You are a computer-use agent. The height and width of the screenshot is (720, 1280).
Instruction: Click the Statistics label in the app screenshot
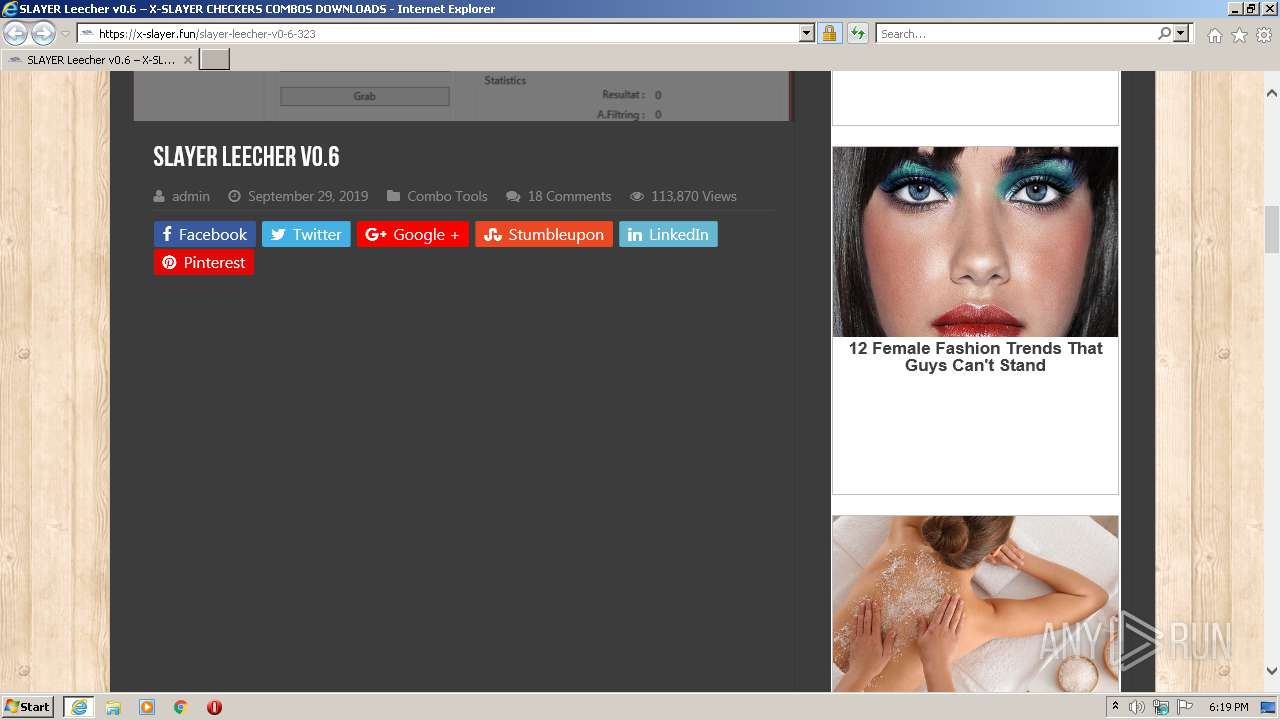point(505,80)
